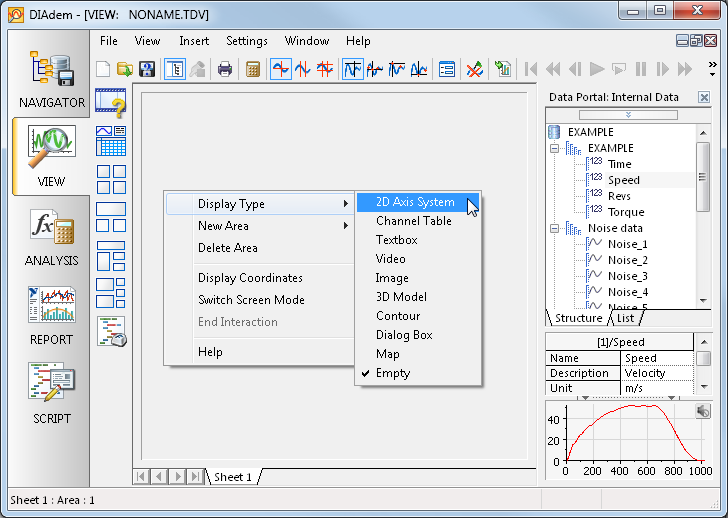Switch to the List tab

click(x=625, y=318)
